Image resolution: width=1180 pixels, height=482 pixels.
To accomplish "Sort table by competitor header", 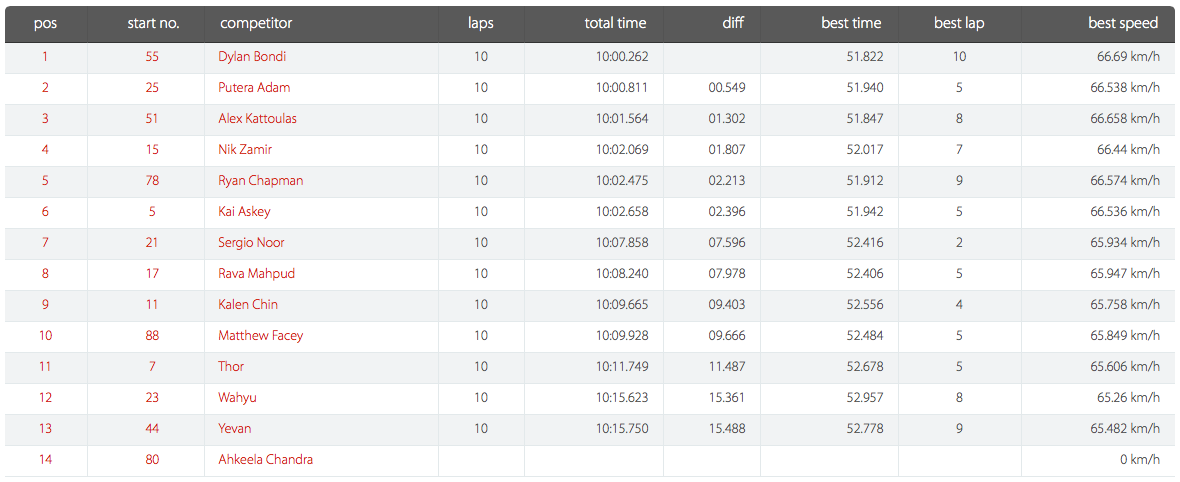I will coord(256,23).
